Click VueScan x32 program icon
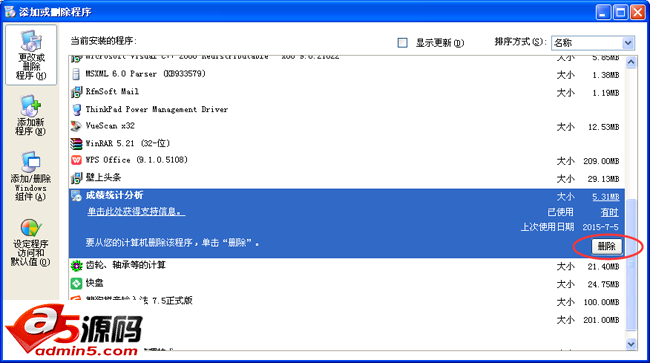Image resolution: width=650 pixels, height=363 pixels. point(76,126)
